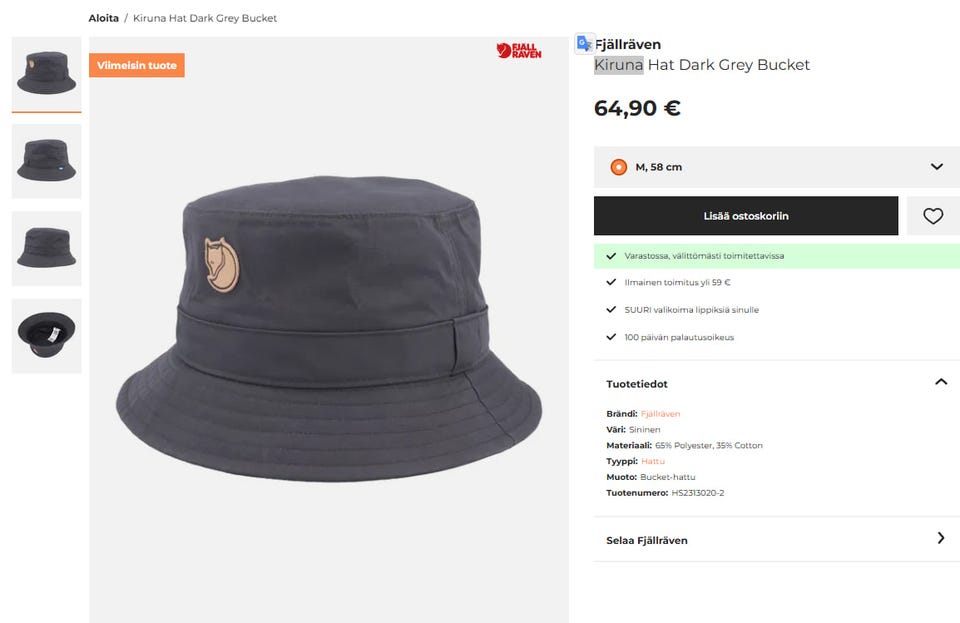Click the Google Translate icon near the brand name
This screenshot has width=960, height=623.
[584, 43]
